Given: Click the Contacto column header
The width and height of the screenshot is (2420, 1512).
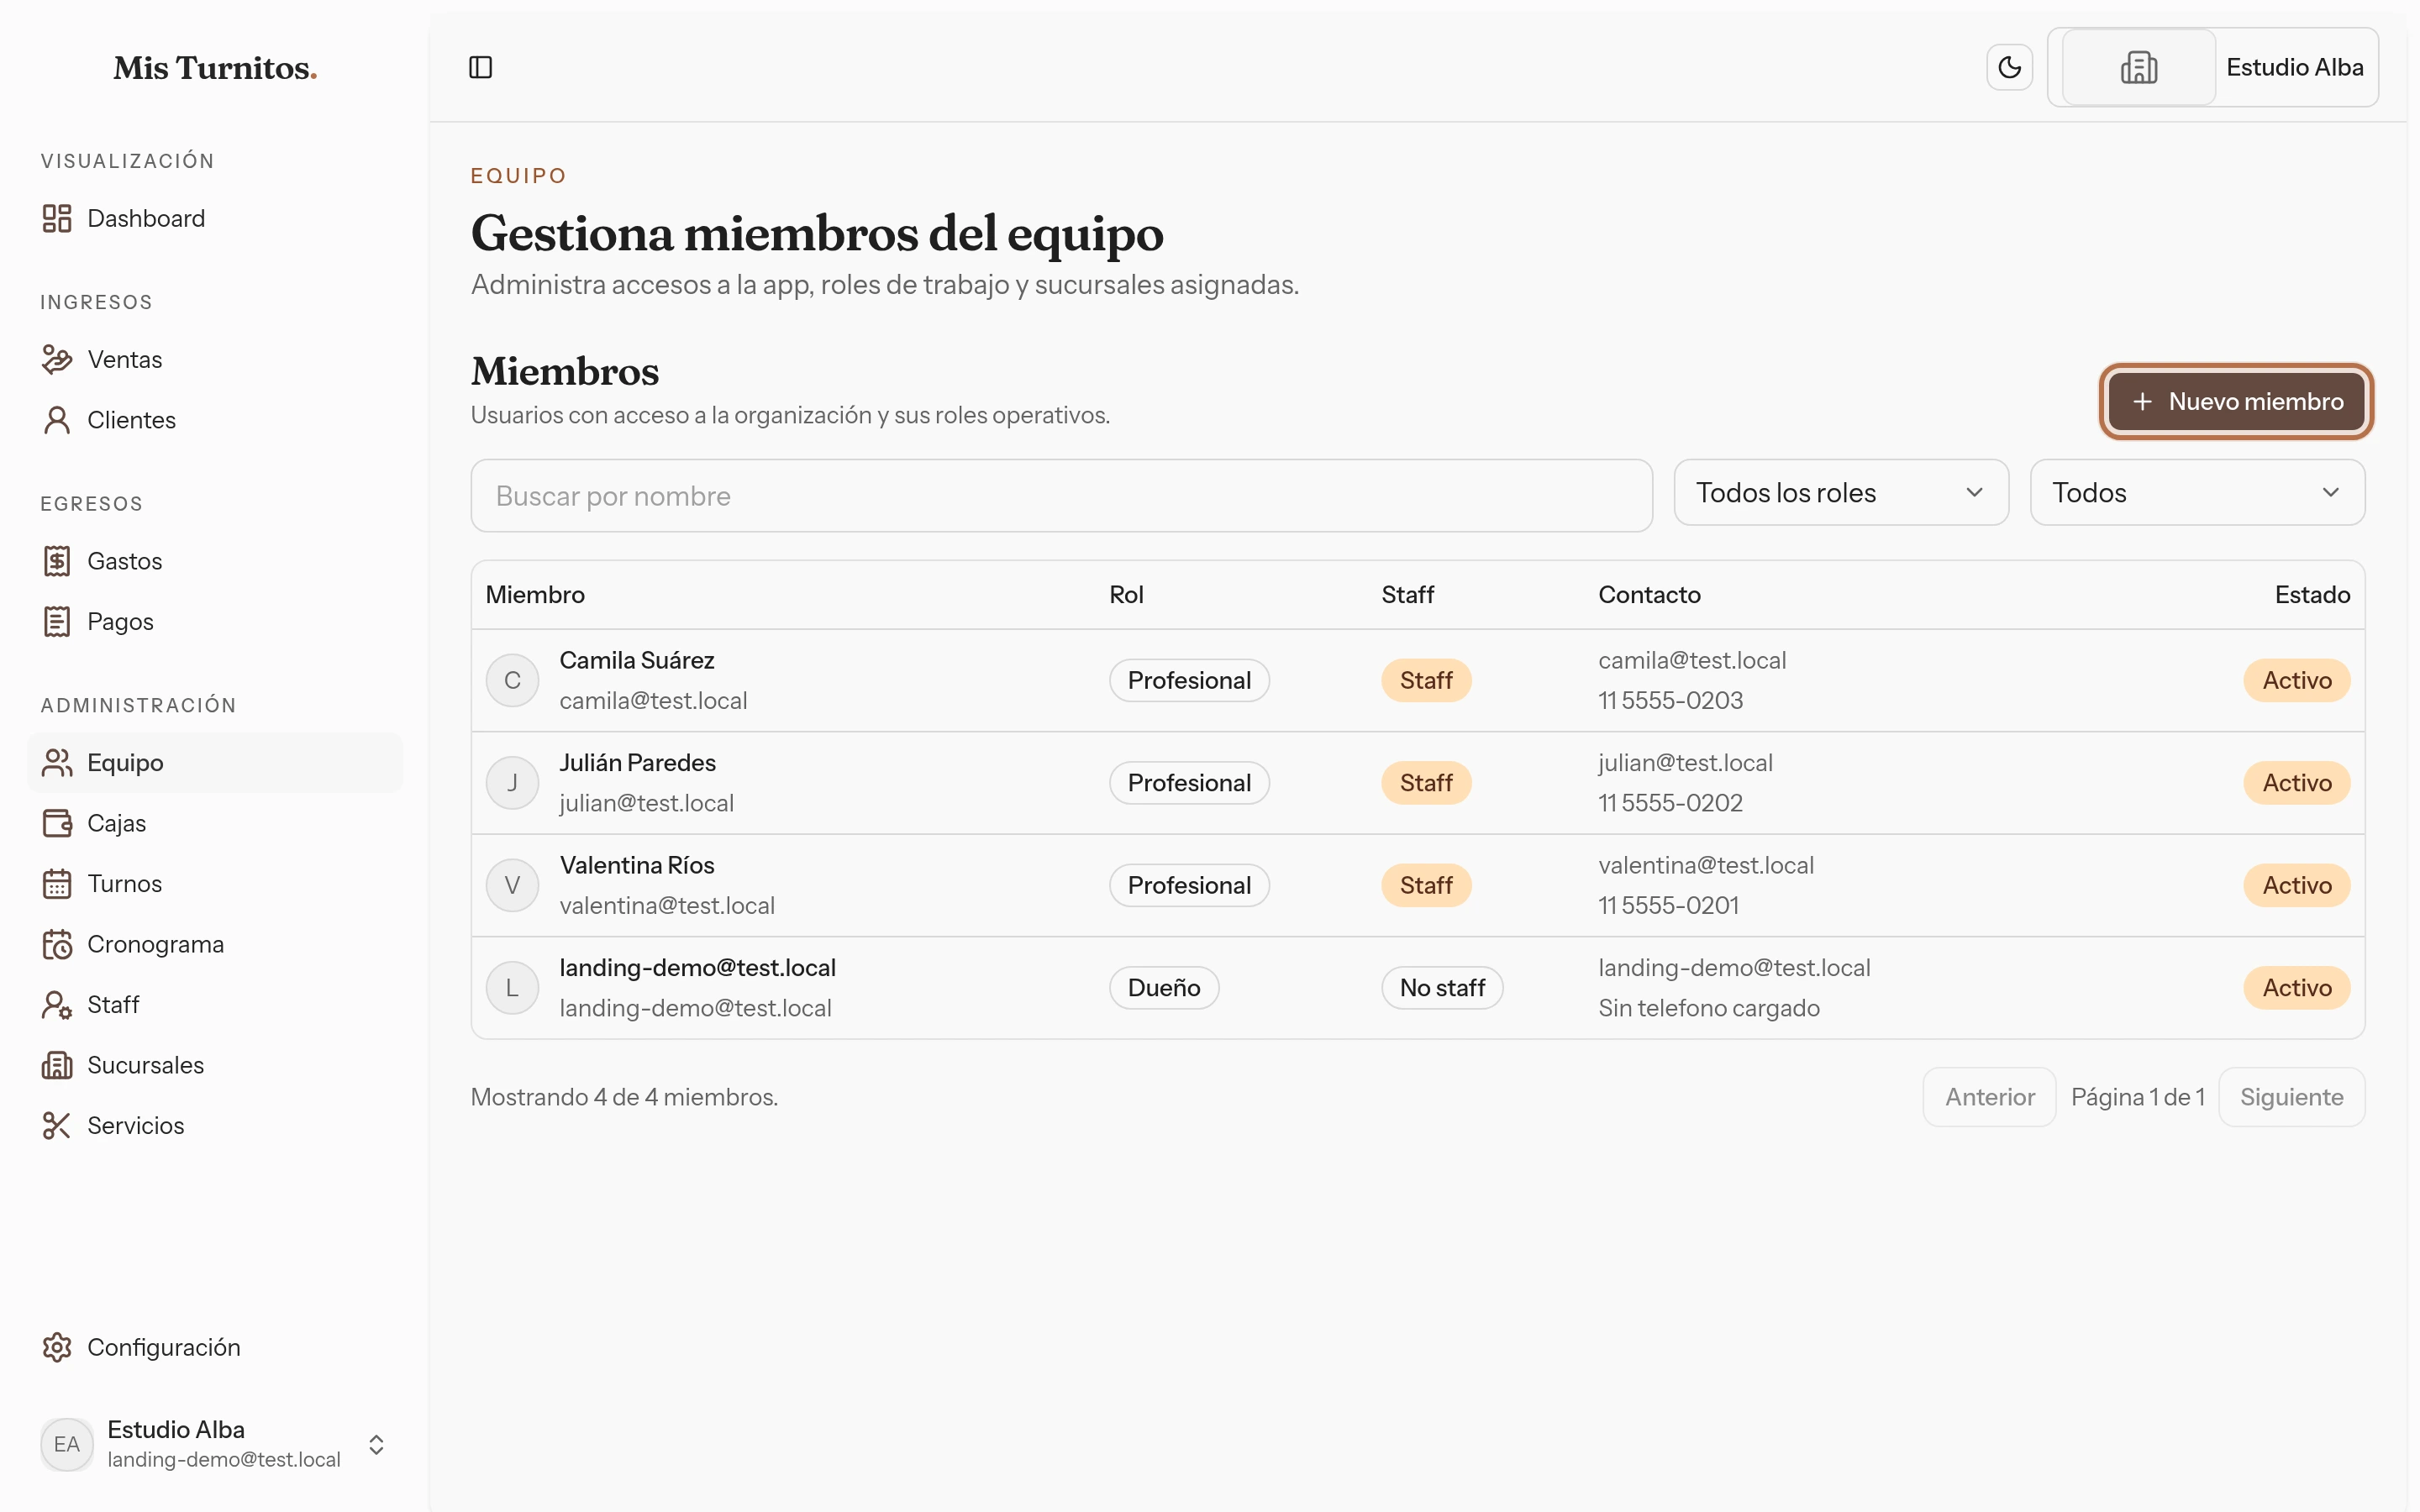Looking at the screenshot, I should pyautogui.click(x=1649, y=594).
